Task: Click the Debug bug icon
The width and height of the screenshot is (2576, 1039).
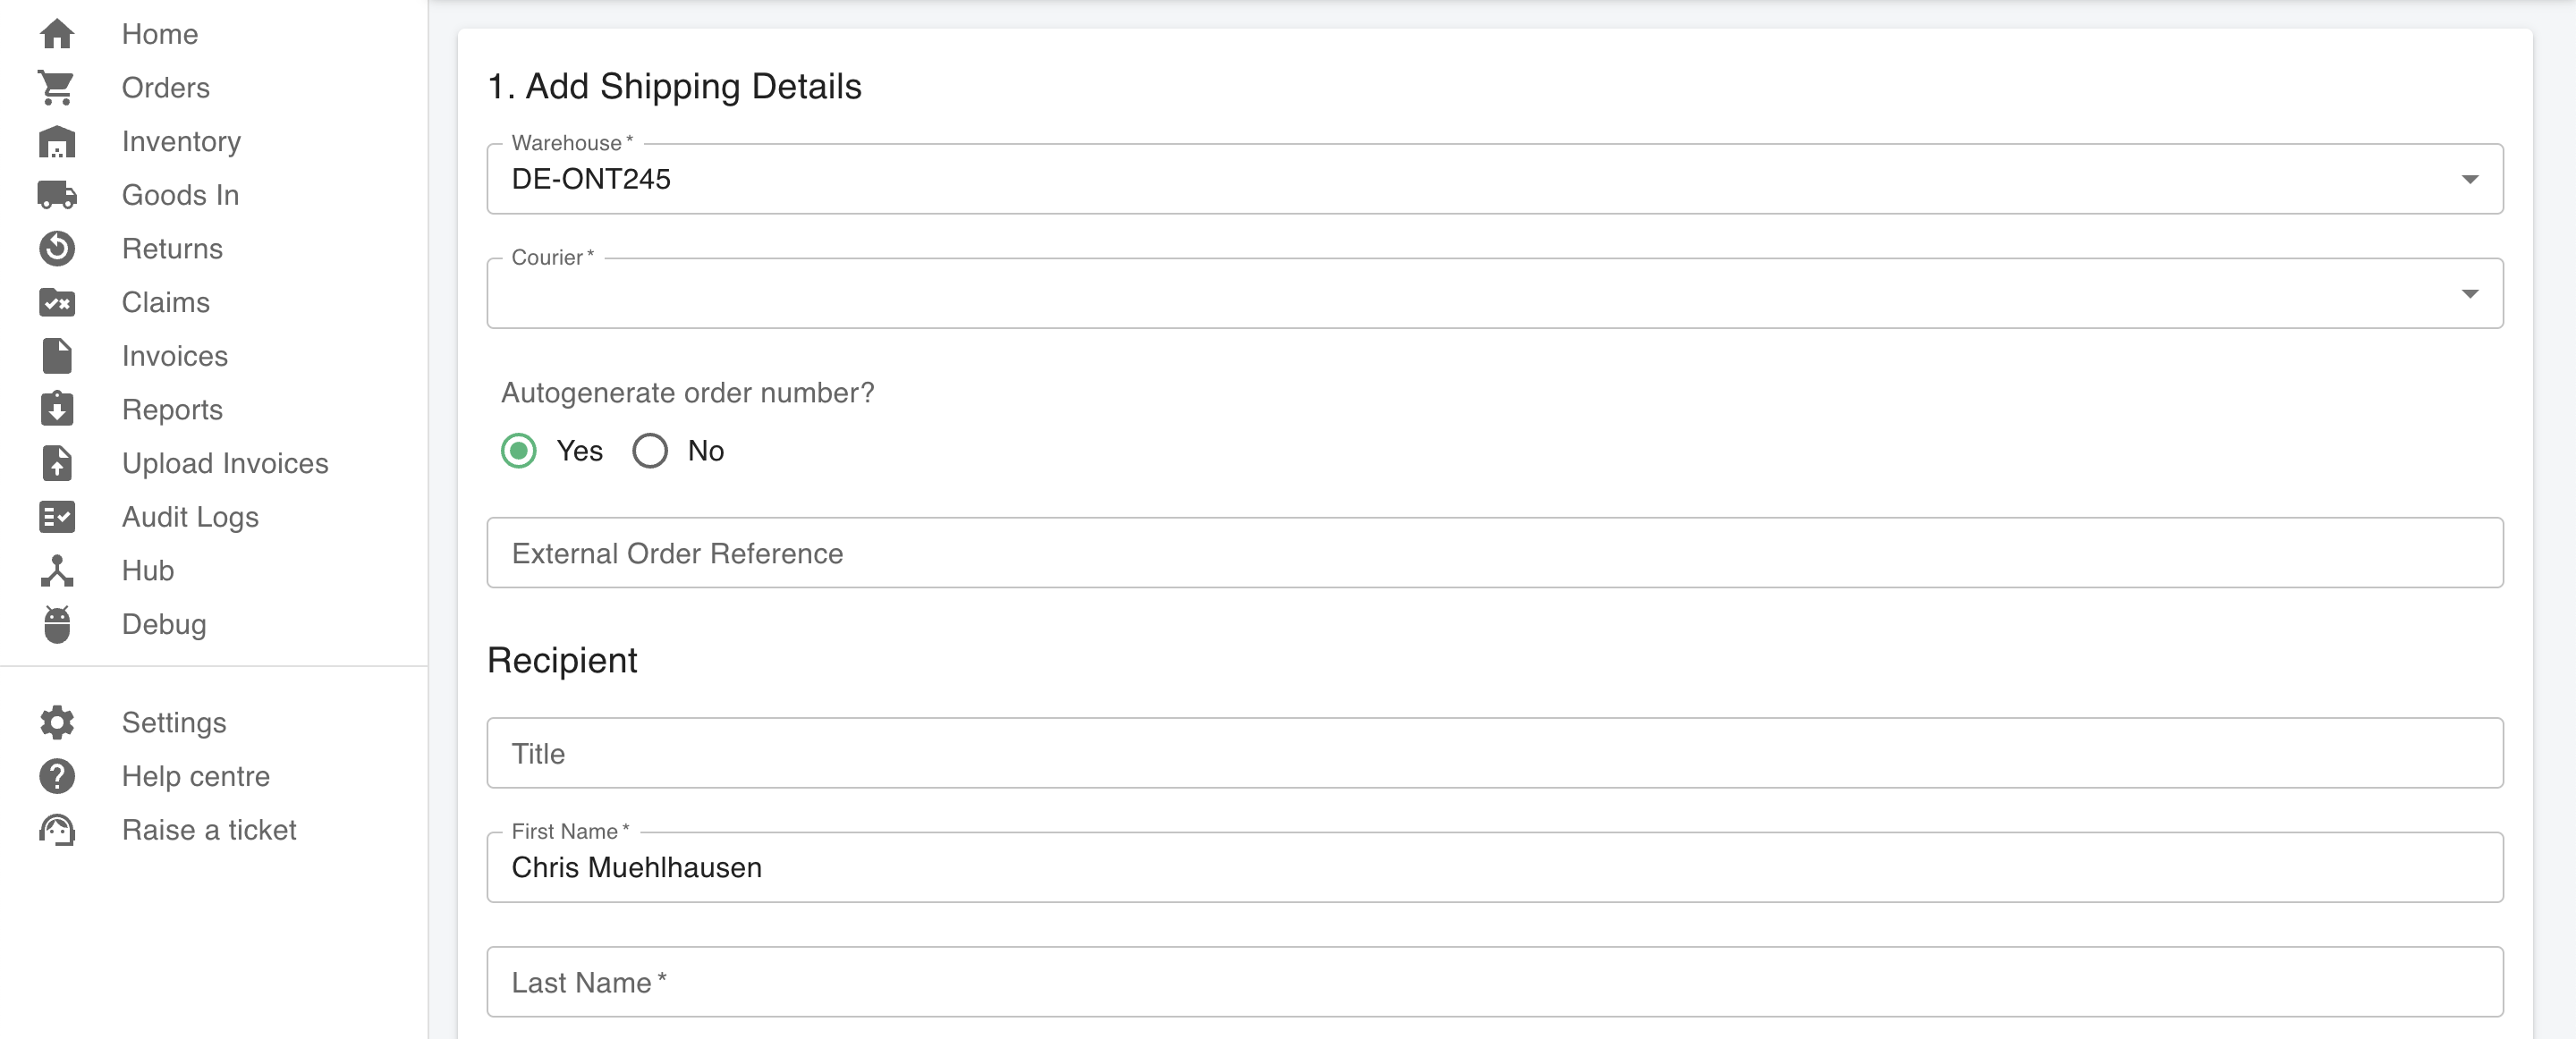Action: pyautogui.click(x=57, y=624)
